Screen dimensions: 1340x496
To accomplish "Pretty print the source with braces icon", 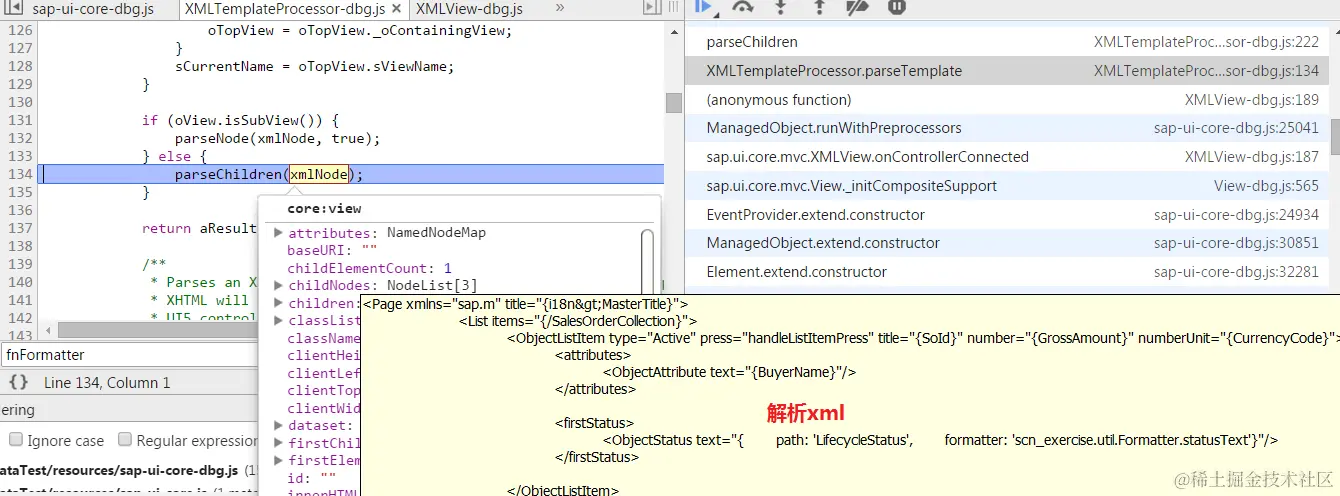I will 18,383.
